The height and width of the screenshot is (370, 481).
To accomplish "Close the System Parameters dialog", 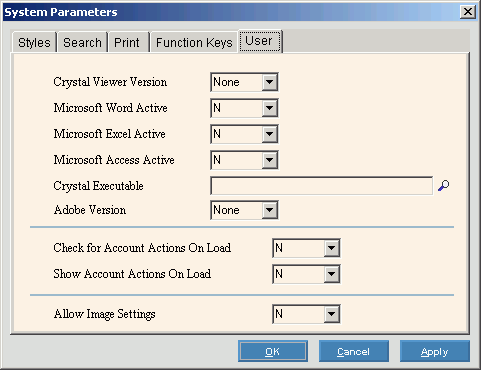I will pos(468,12).
